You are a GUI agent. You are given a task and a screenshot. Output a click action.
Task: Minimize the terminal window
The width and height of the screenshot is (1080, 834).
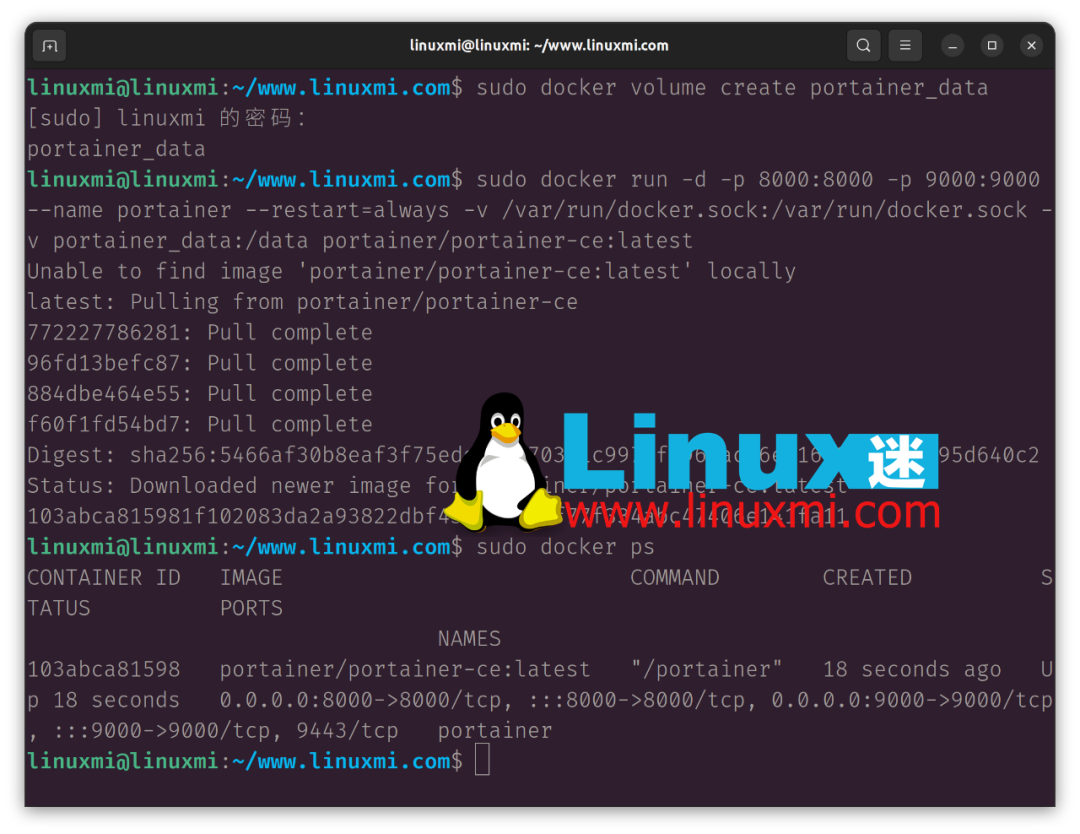tap(953, 45)
